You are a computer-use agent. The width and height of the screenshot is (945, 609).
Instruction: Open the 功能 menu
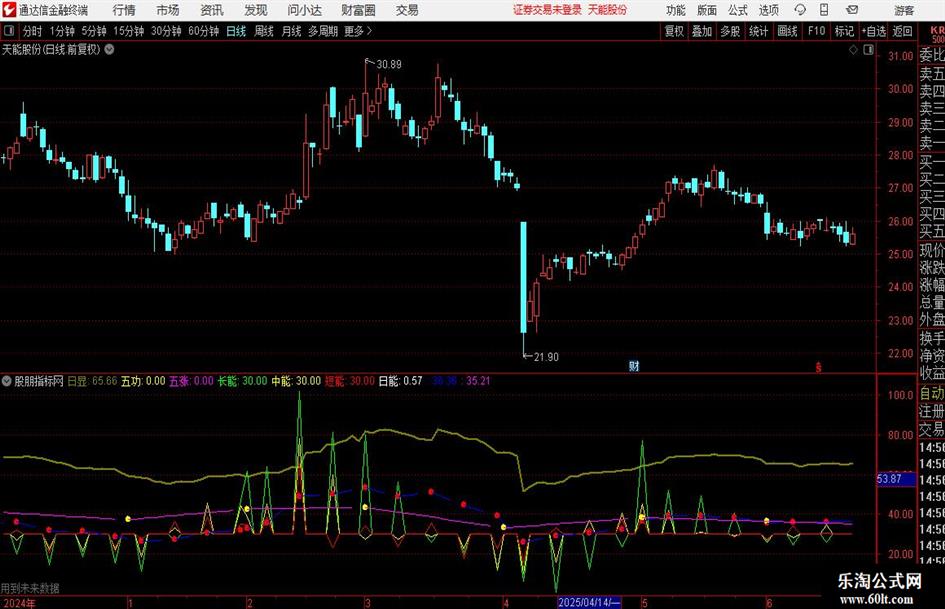676,10
